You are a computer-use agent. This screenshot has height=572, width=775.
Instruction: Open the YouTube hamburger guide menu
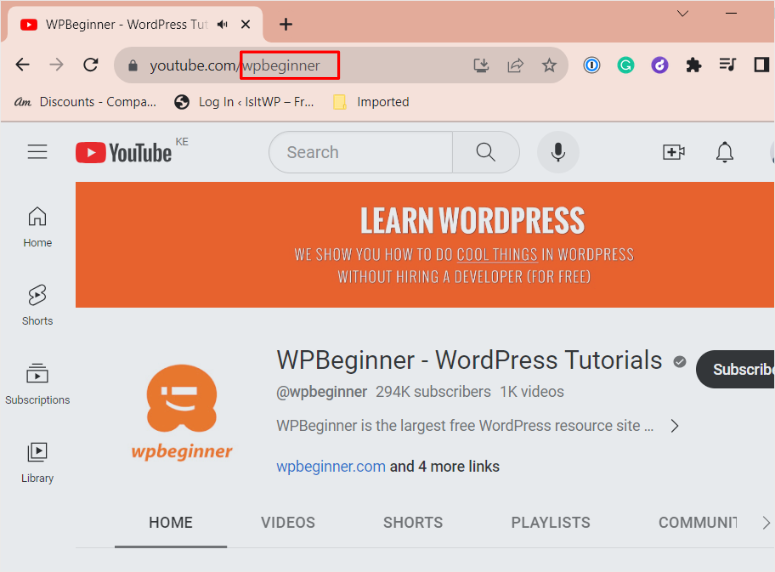pos(38,152)
